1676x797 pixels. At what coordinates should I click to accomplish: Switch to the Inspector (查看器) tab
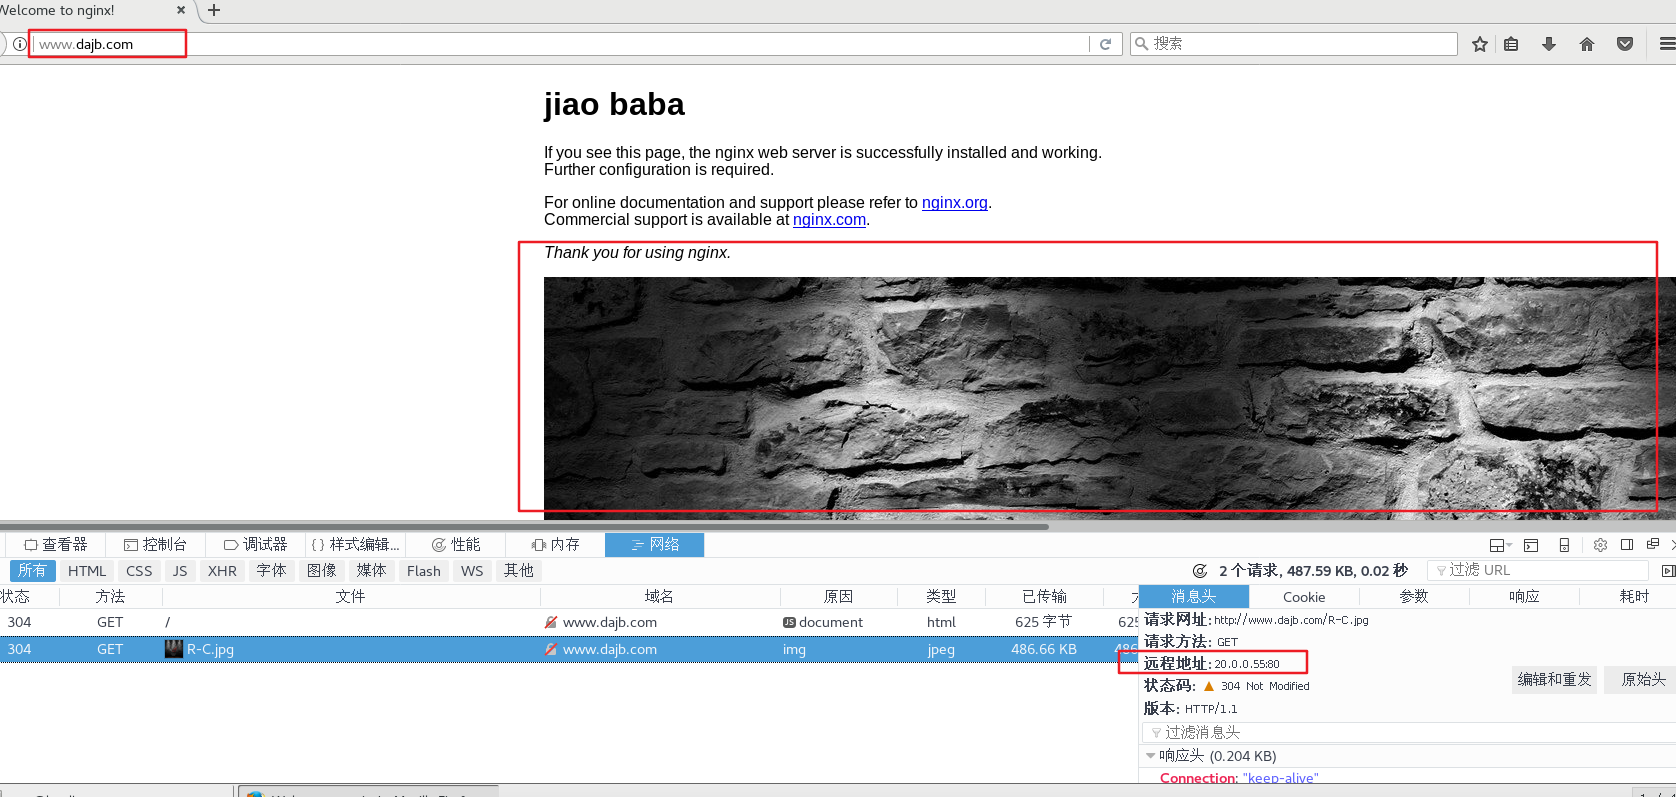[x=56, y=545]
